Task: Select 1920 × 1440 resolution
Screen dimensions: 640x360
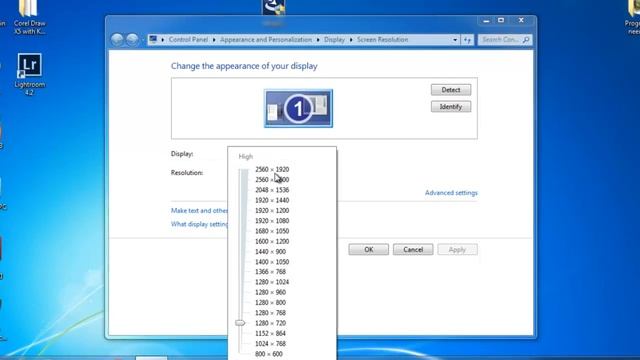Action: click(272, 200)
